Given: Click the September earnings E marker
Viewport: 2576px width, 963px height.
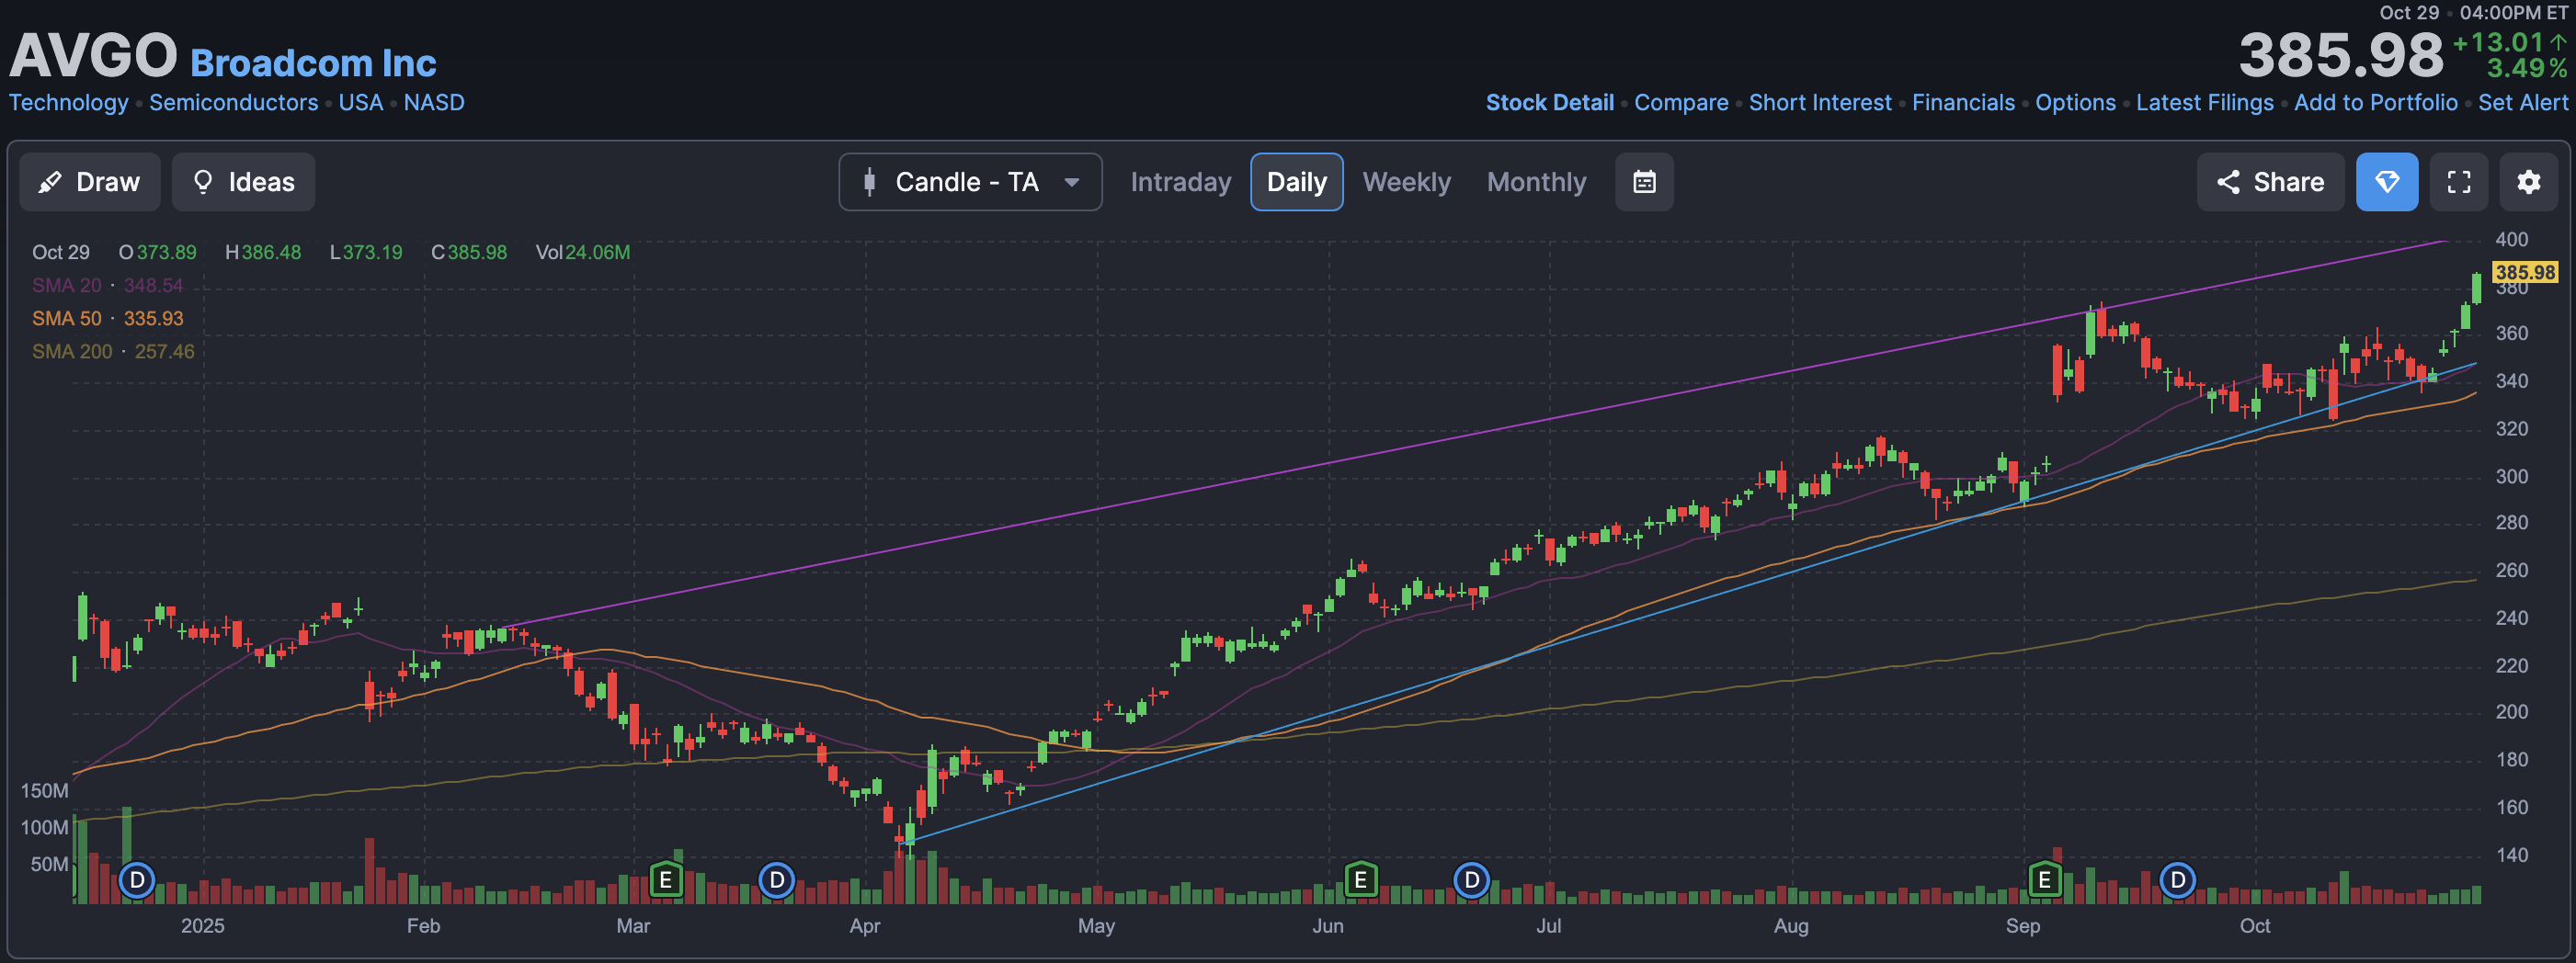Looking at the screenshot, I should pyautogui.click(x=2044, y=881).
